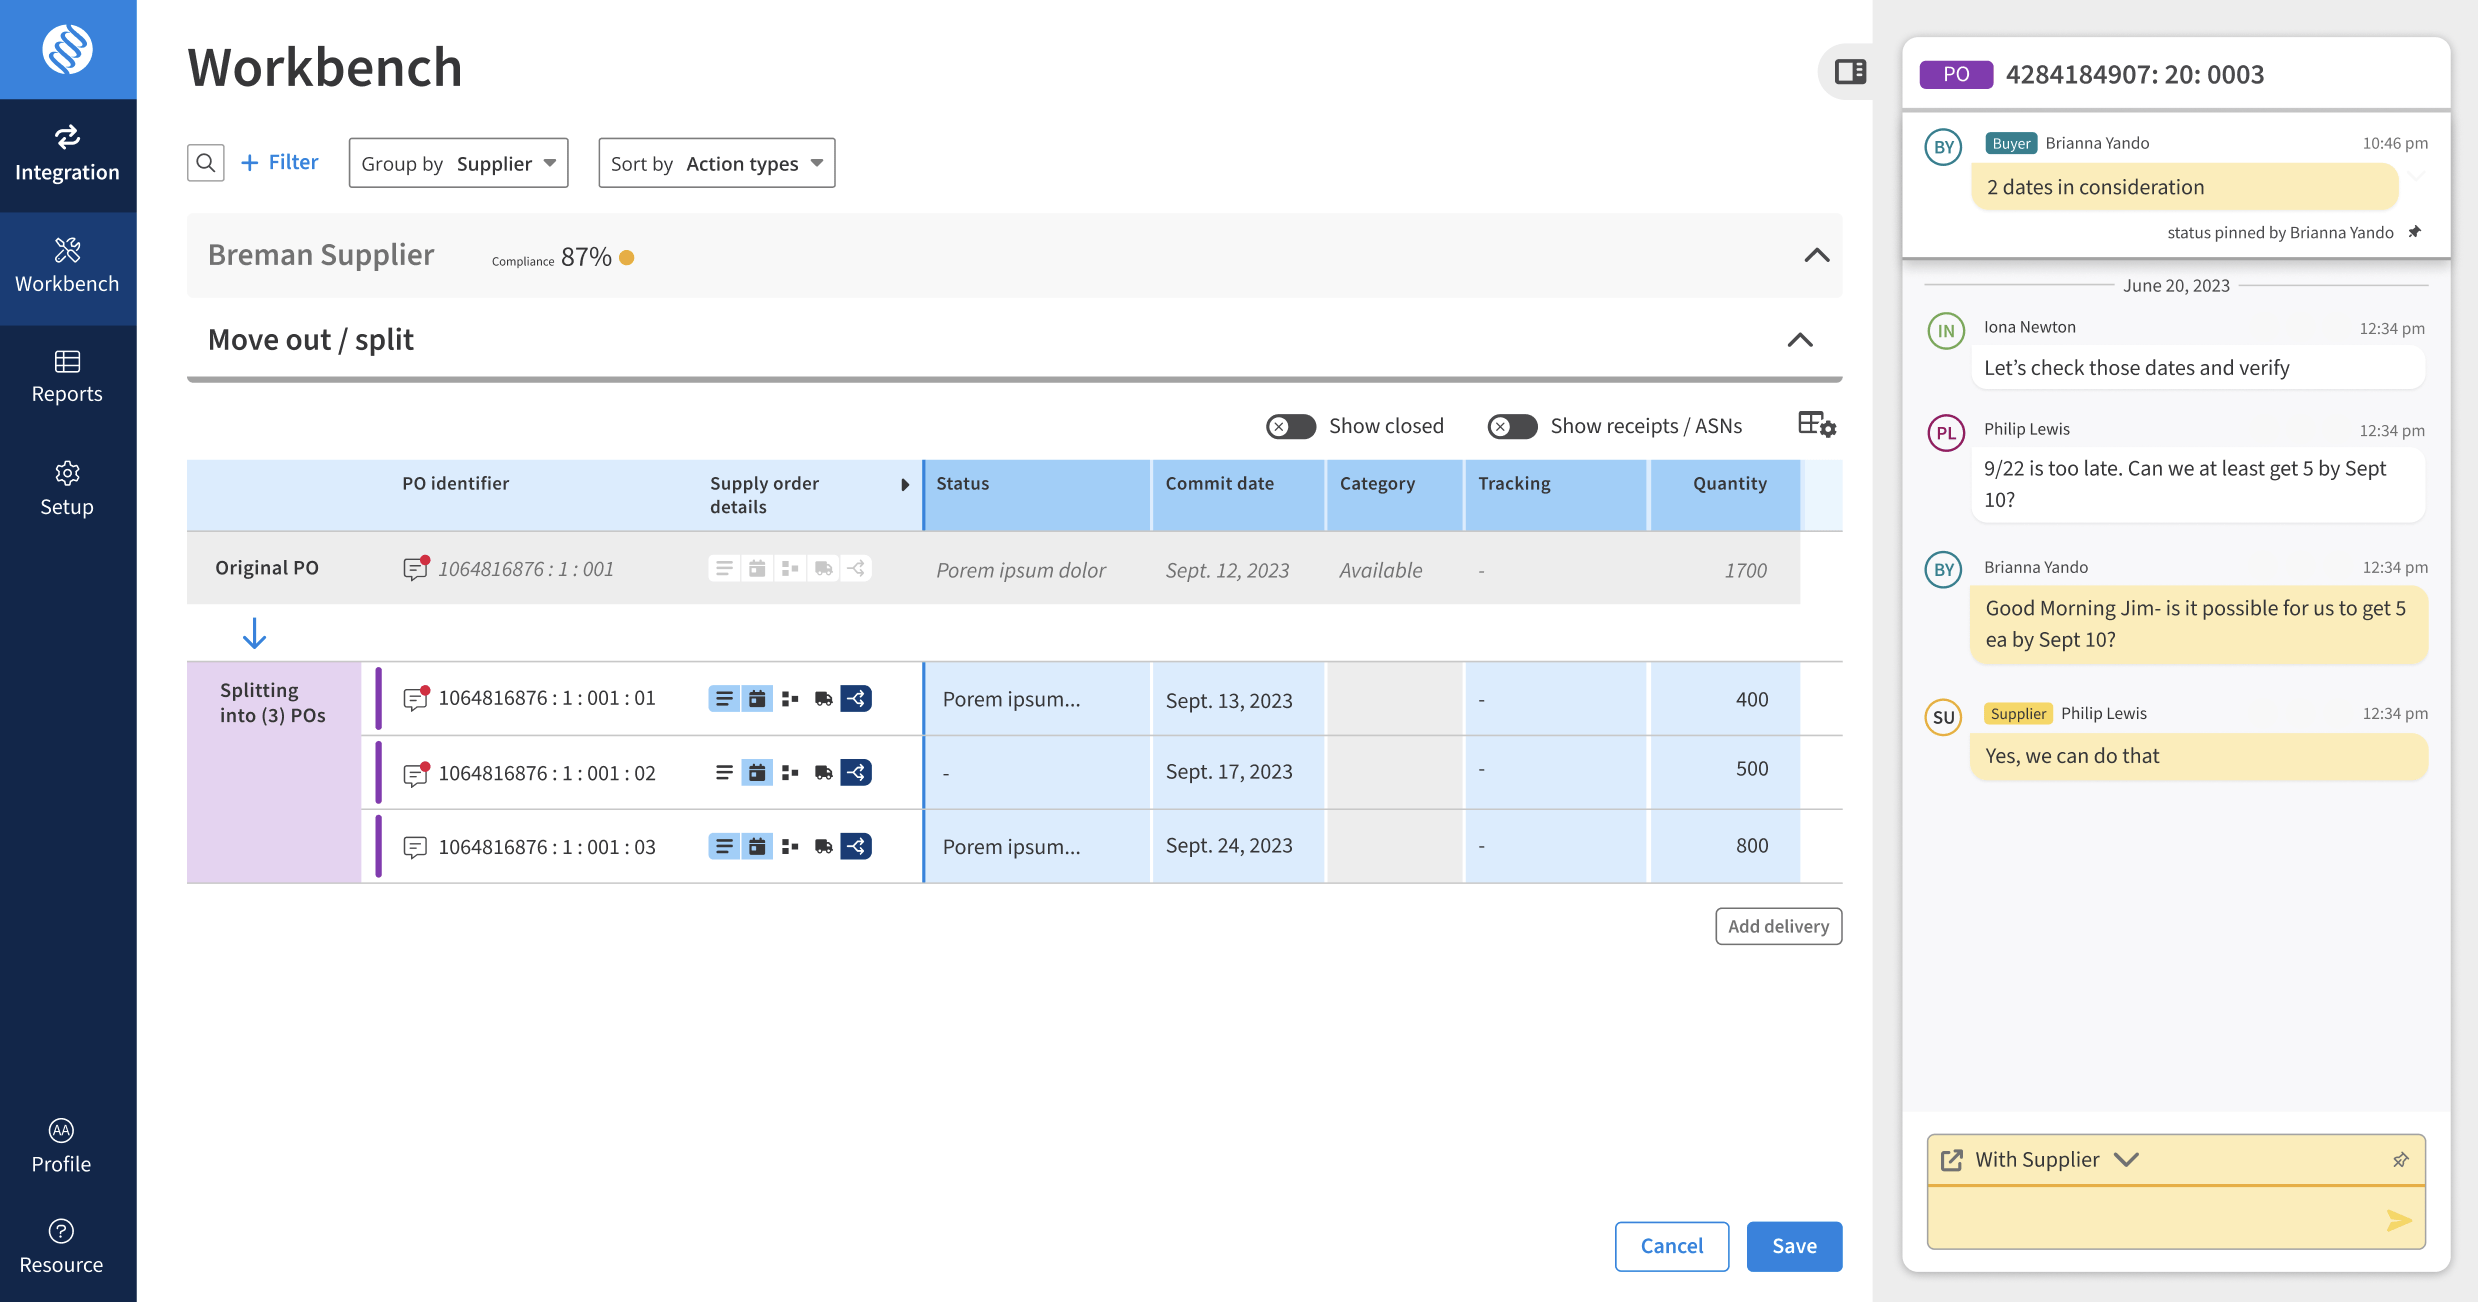This screenshot has height=1302, width=2478.
Task: Click the Add Filter link
Action: pos(279,162)
